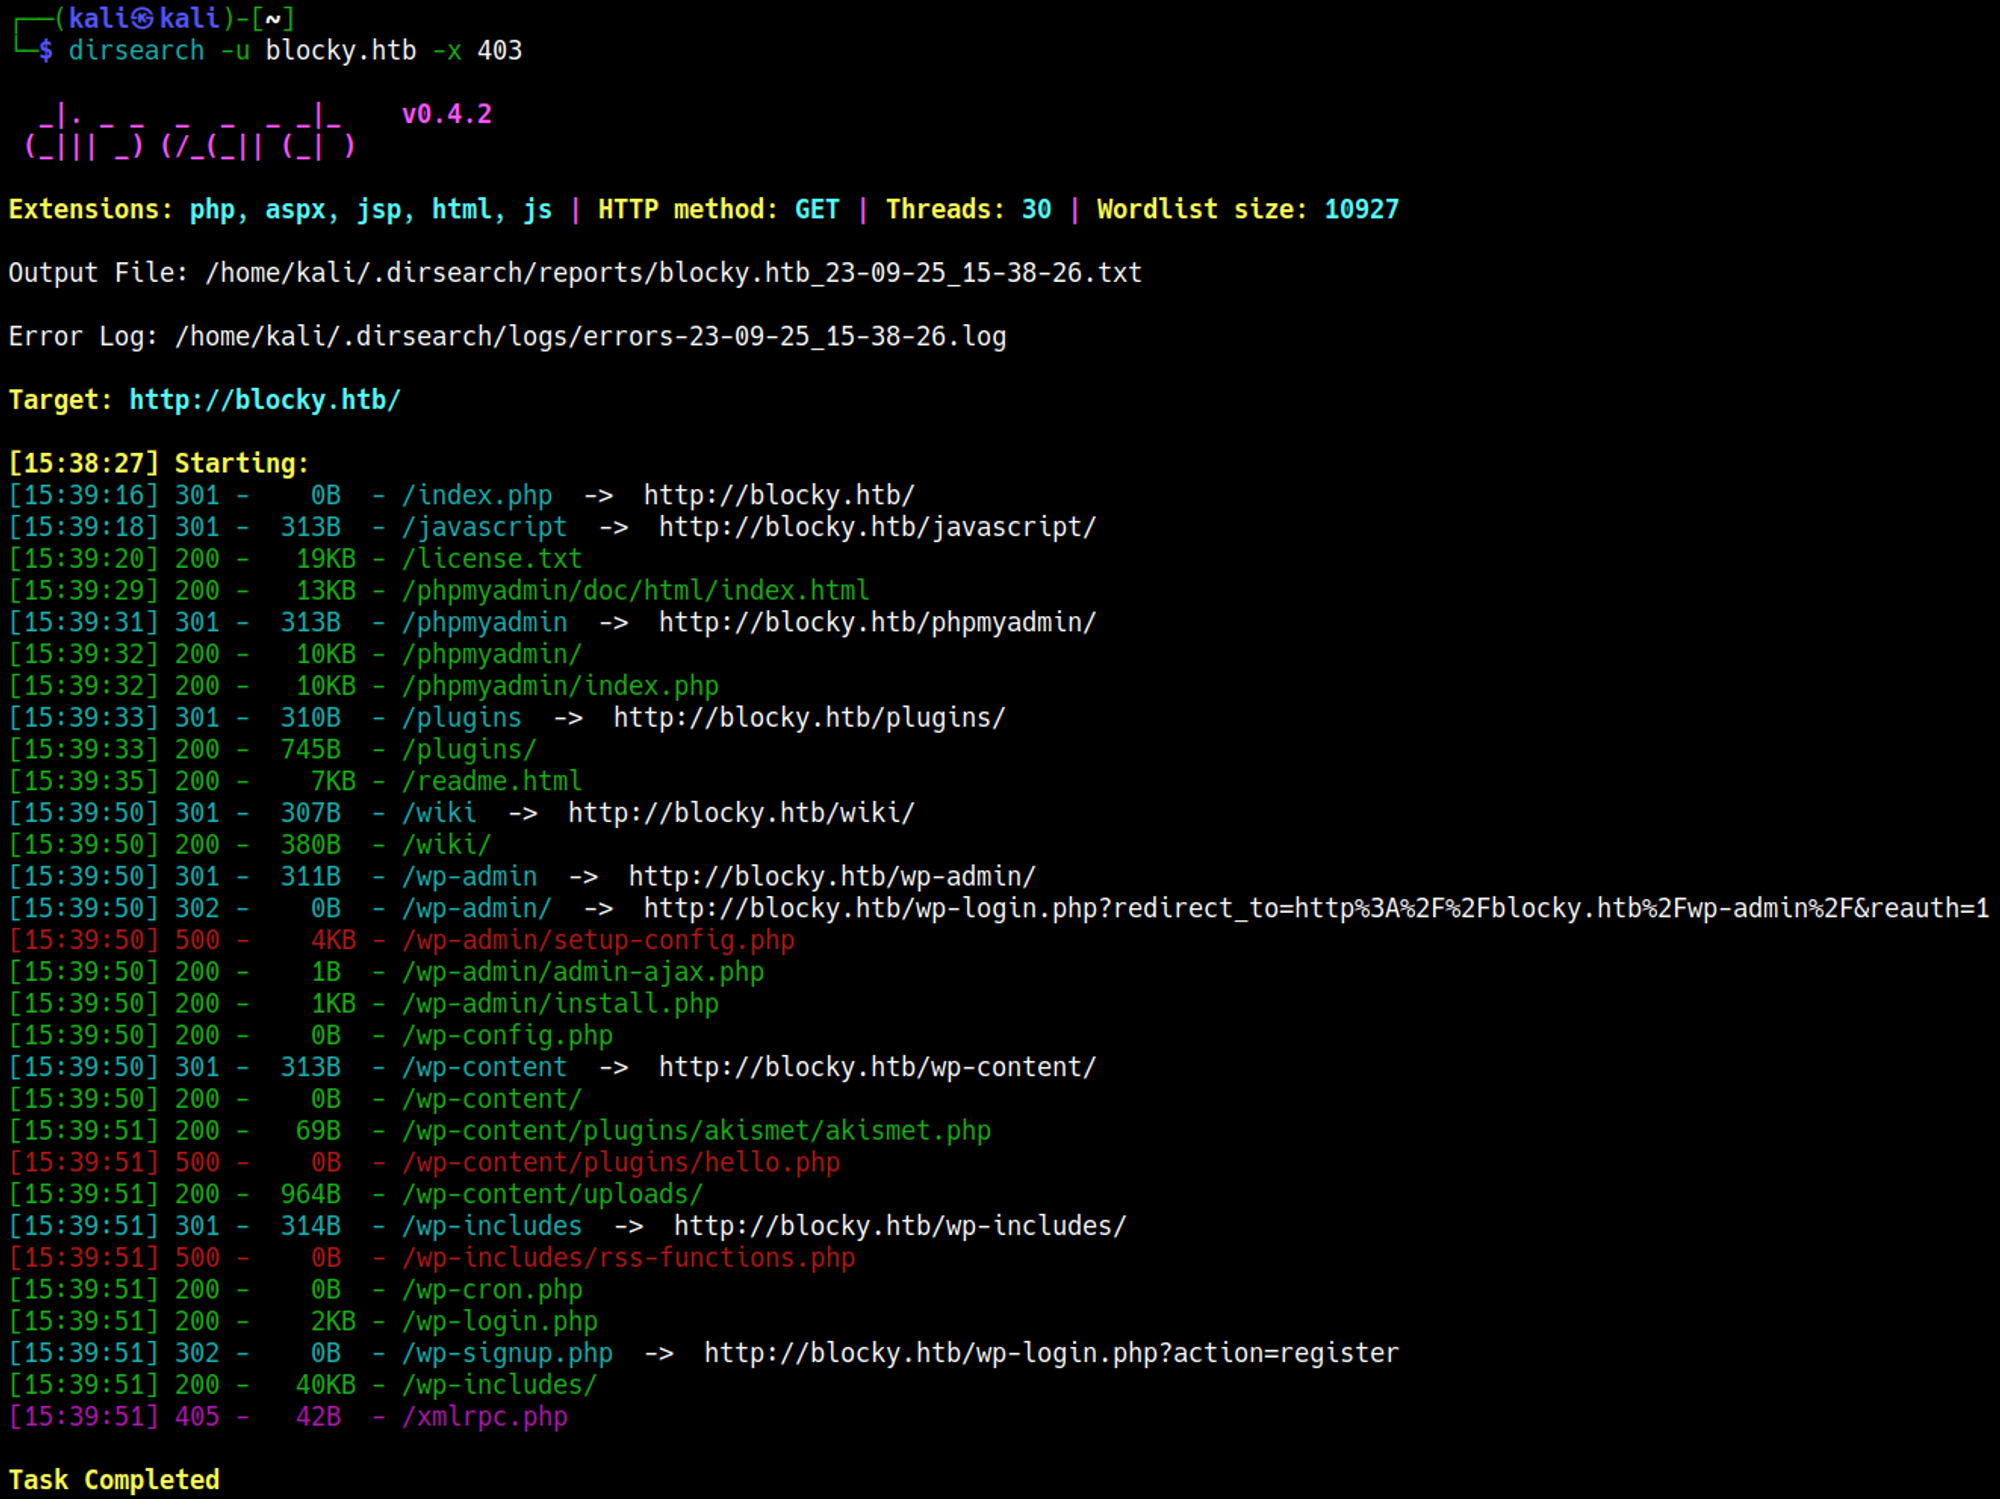The height and width of the screenshot is (1499, 2000).
Task: Click the dirsearch command text at prompt
Action: coord(136,50)
